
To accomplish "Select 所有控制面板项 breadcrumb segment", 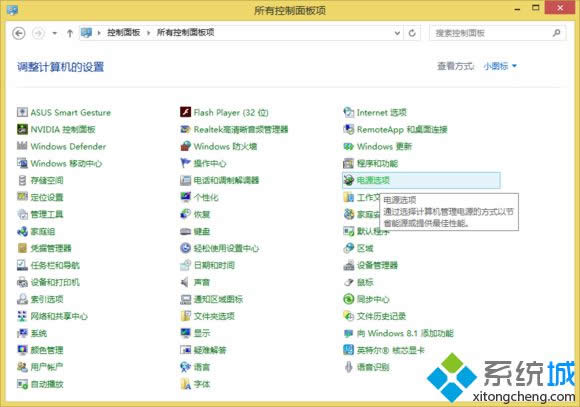I will click(185, 33).
